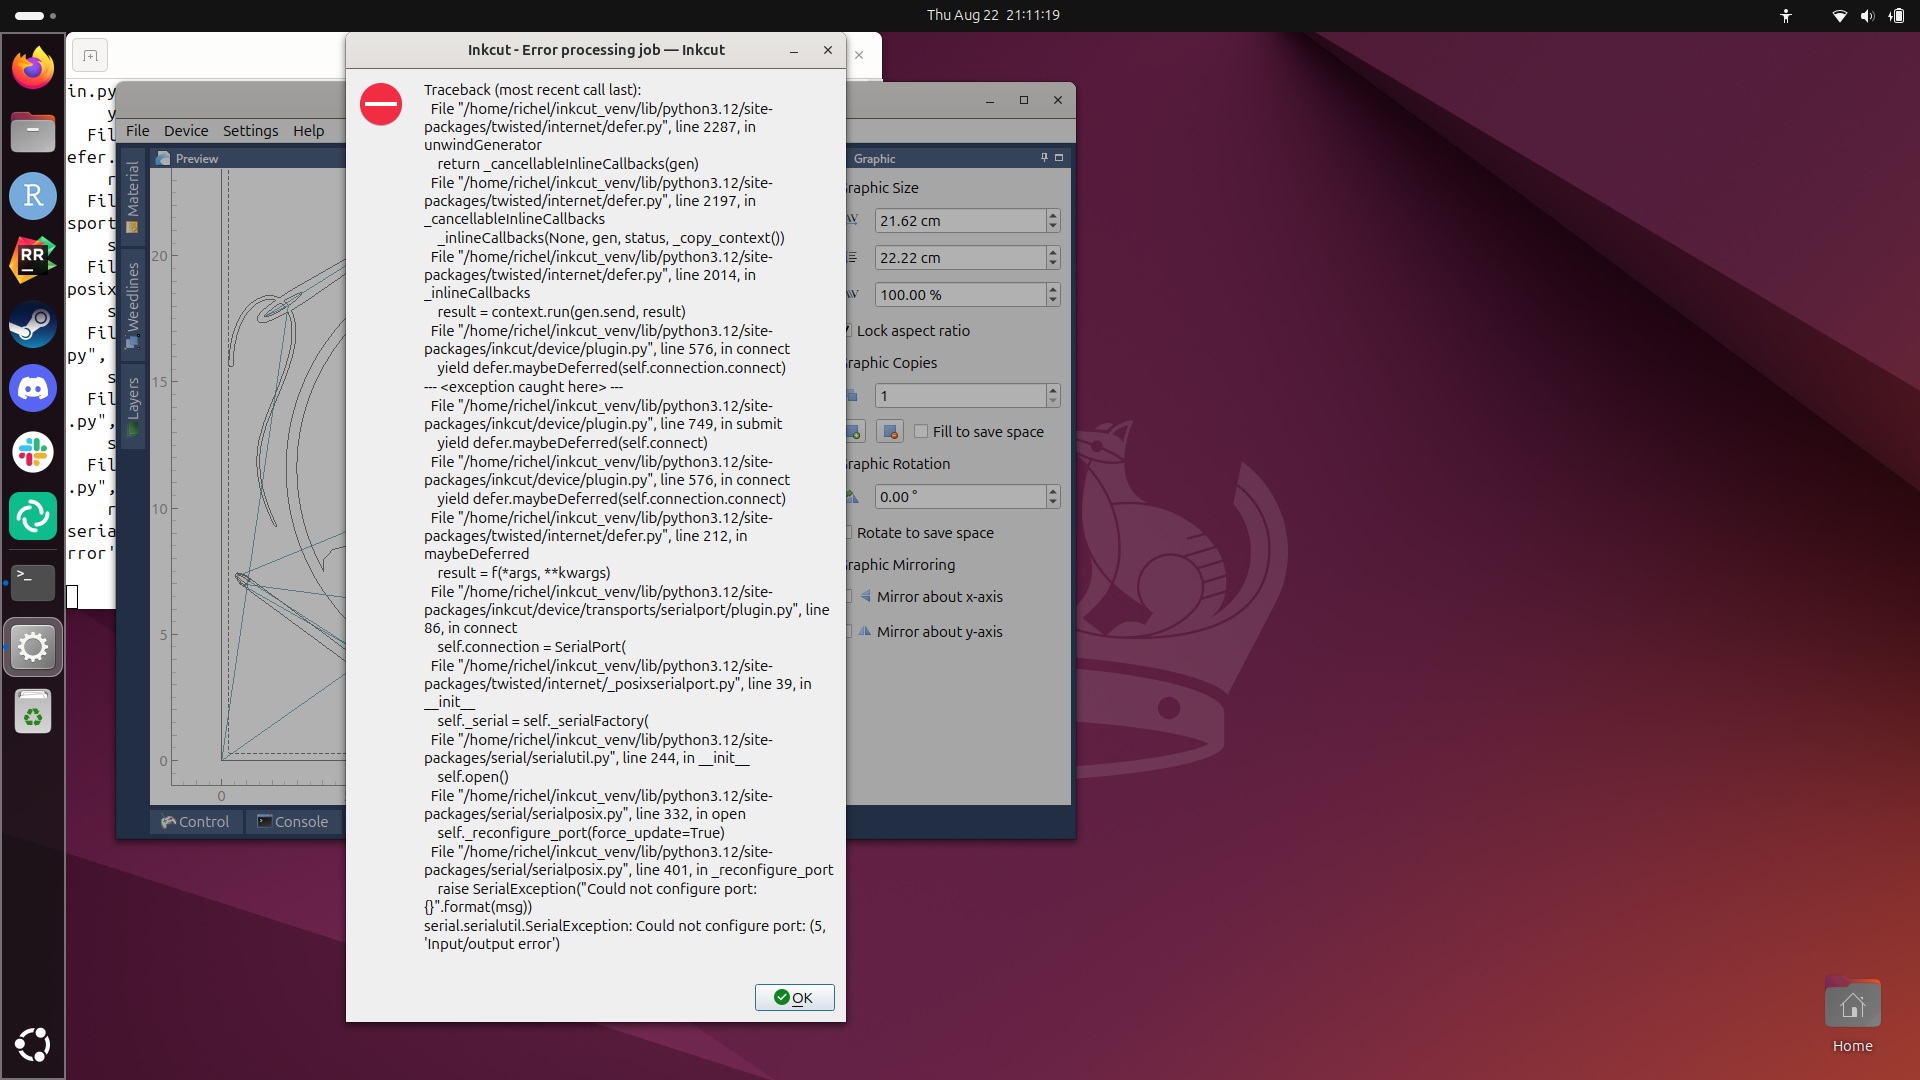The height and width of the screenshot is (1080, 1920).
Task: Open Discord from the dock
Action: (x=33, y=388)
